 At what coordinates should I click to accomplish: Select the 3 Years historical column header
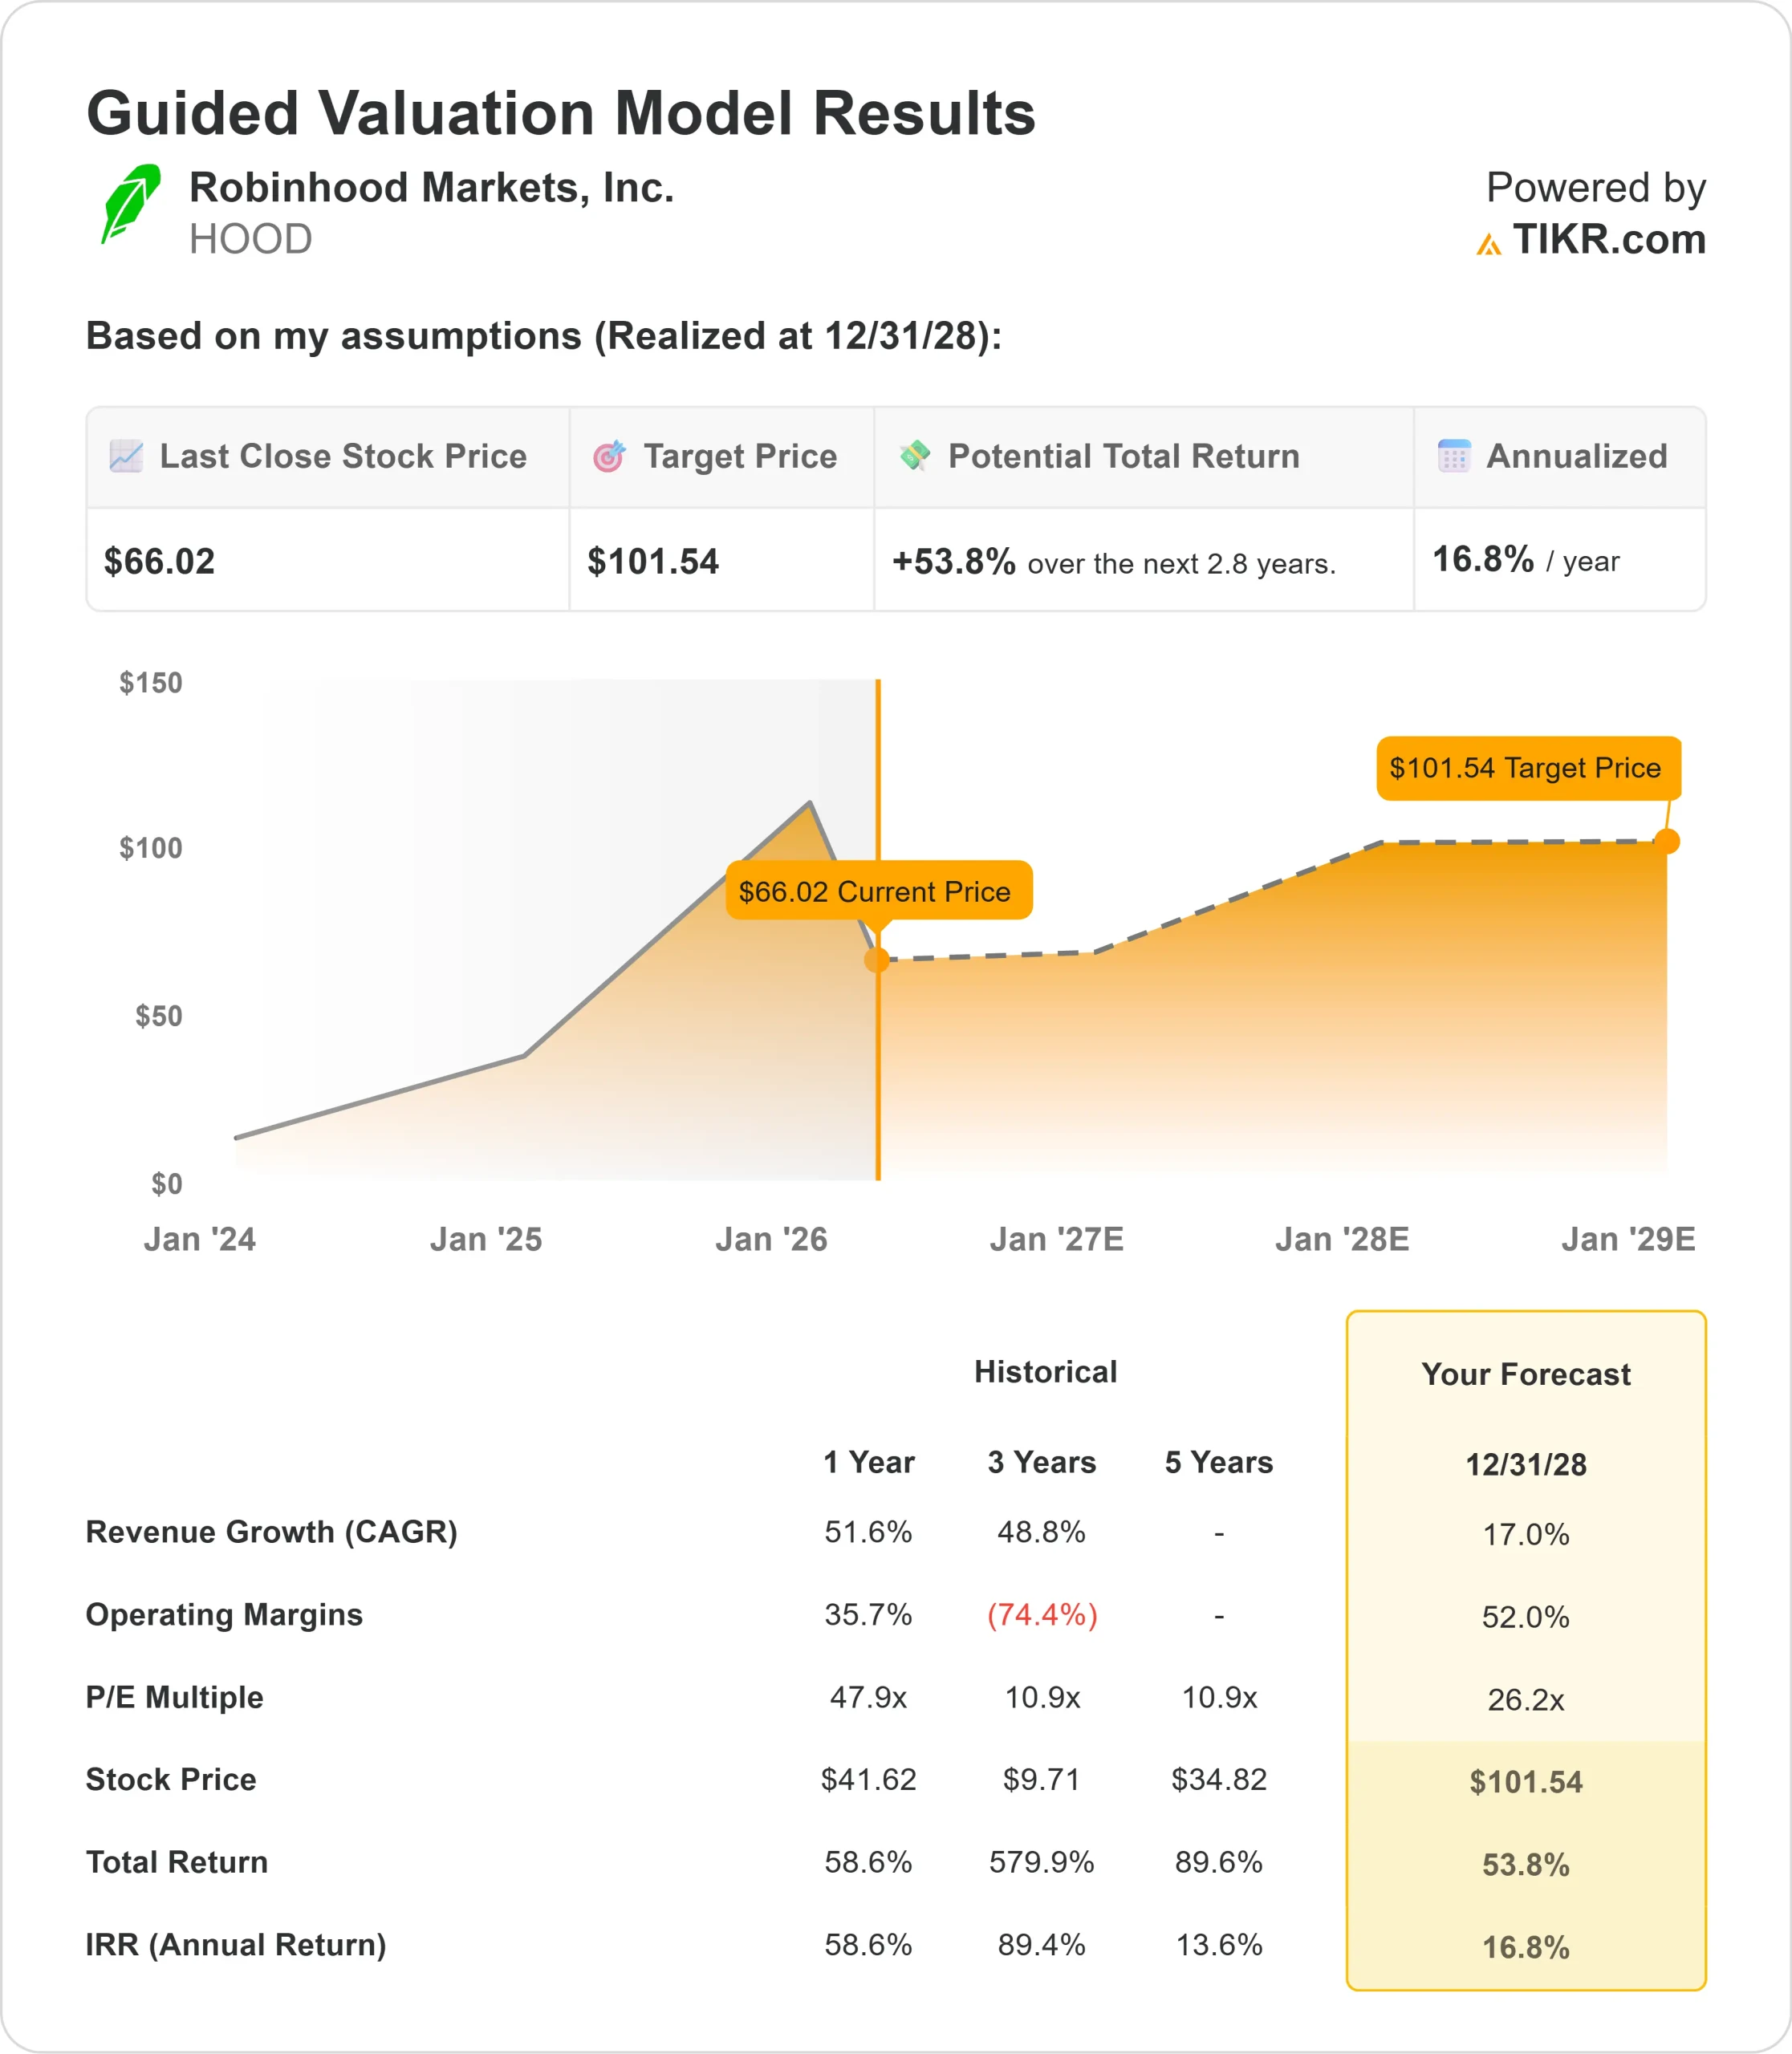tap(1041, 1462)
